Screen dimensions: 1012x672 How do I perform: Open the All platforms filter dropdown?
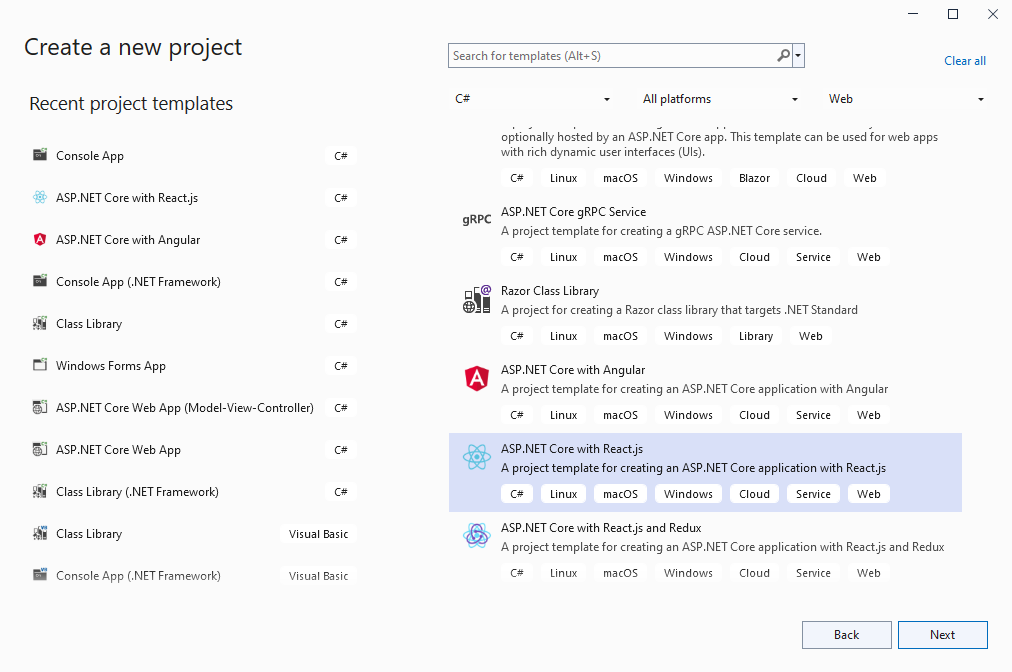pos(720,99)
